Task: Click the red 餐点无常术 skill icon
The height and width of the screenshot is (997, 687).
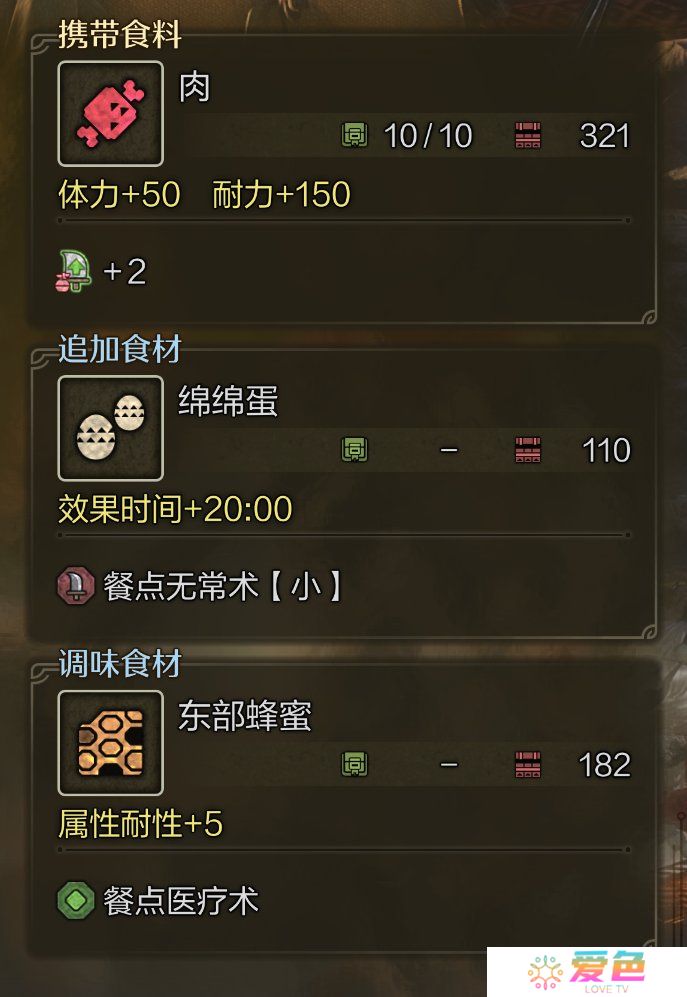Action: click(76, 586)
